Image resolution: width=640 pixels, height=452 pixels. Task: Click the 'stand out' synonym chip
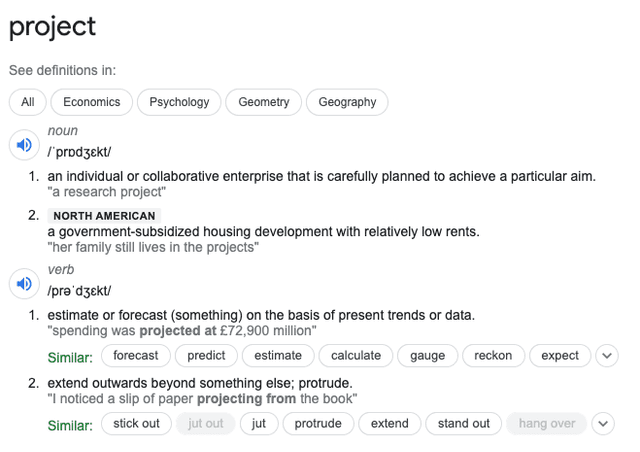tap(464, 423)
